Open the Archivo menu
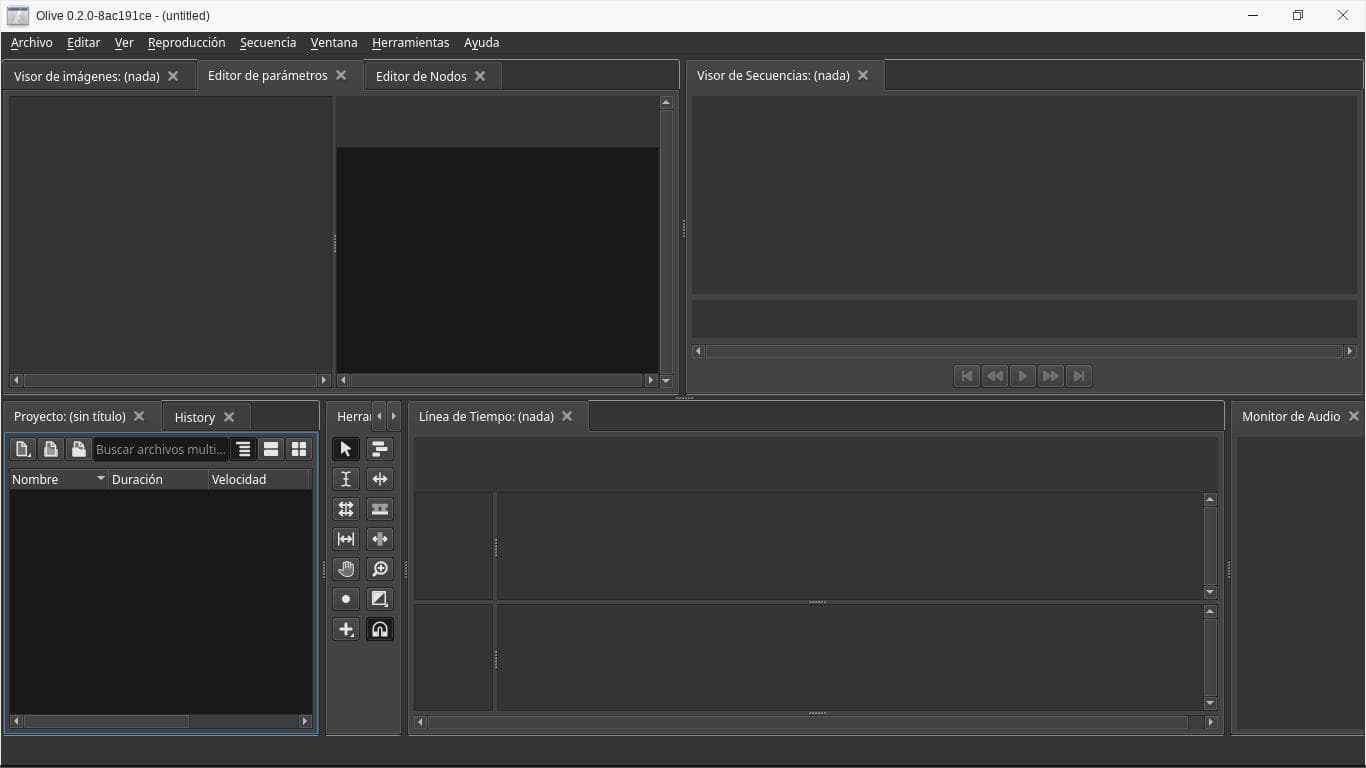Screen dimensions: 1366x768 (32, 43)
